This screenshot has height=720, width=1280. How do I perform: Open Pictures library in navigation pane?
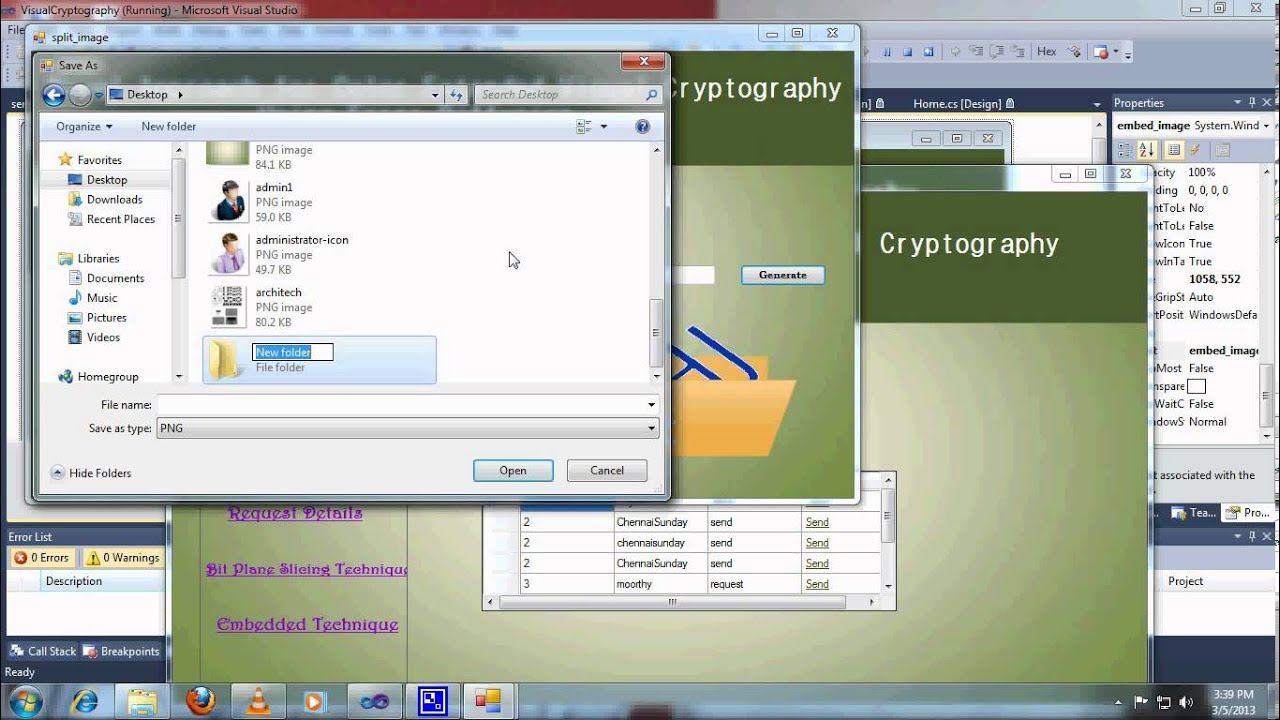[107, 317]
